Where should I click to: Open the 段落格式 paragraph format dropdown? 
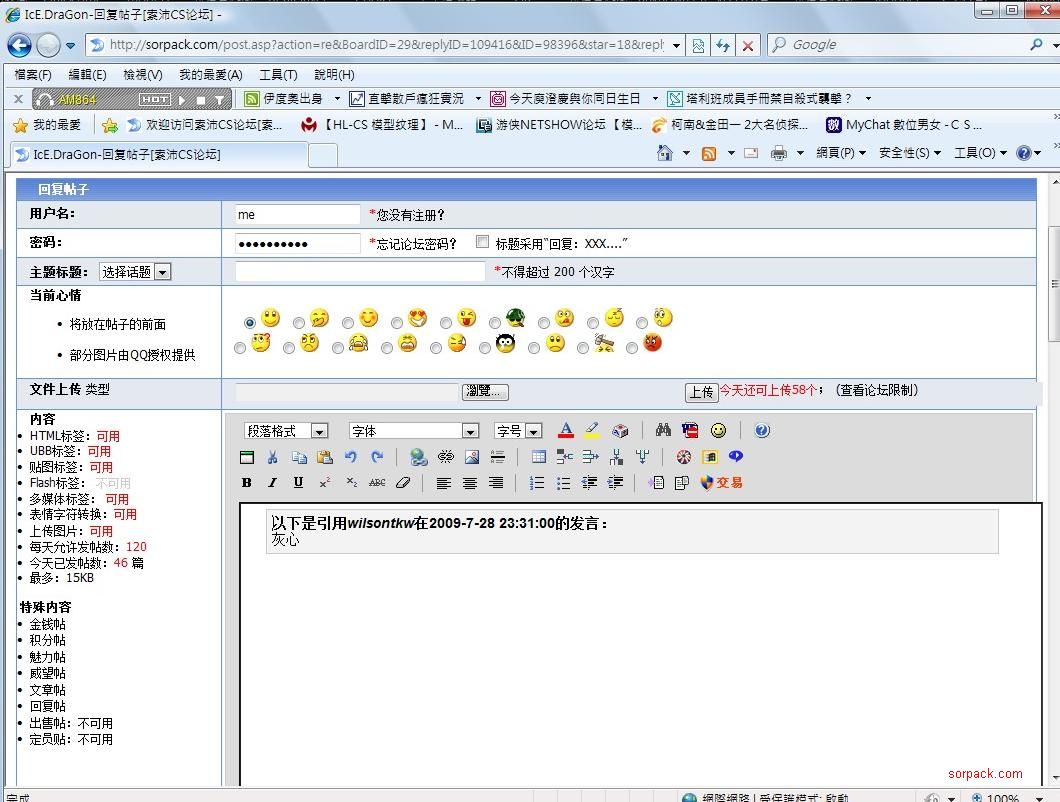tap(319, 430)
